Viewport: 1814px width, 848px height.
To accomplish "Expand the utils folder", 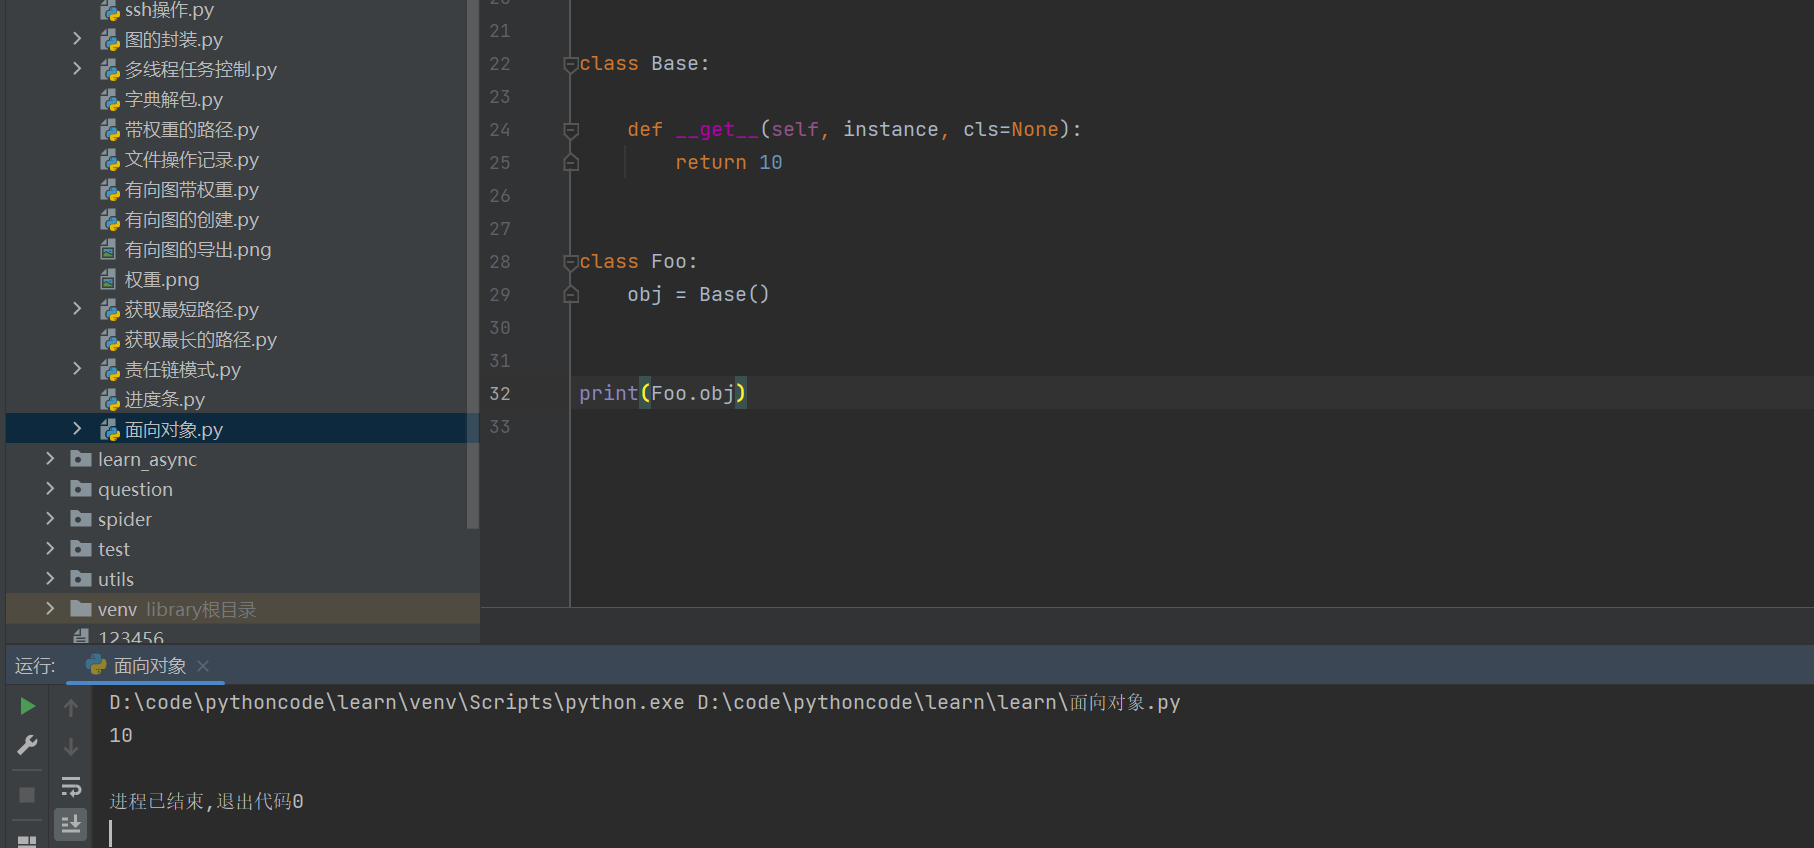I will [50, 579].
